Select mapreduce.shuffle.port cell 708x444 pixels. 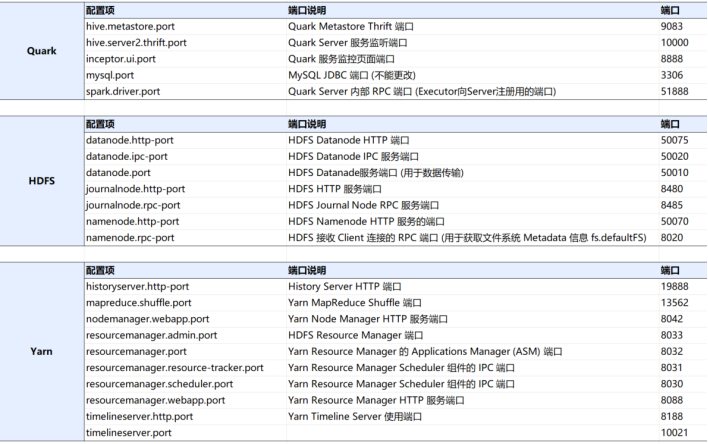(x=185, y=303)
